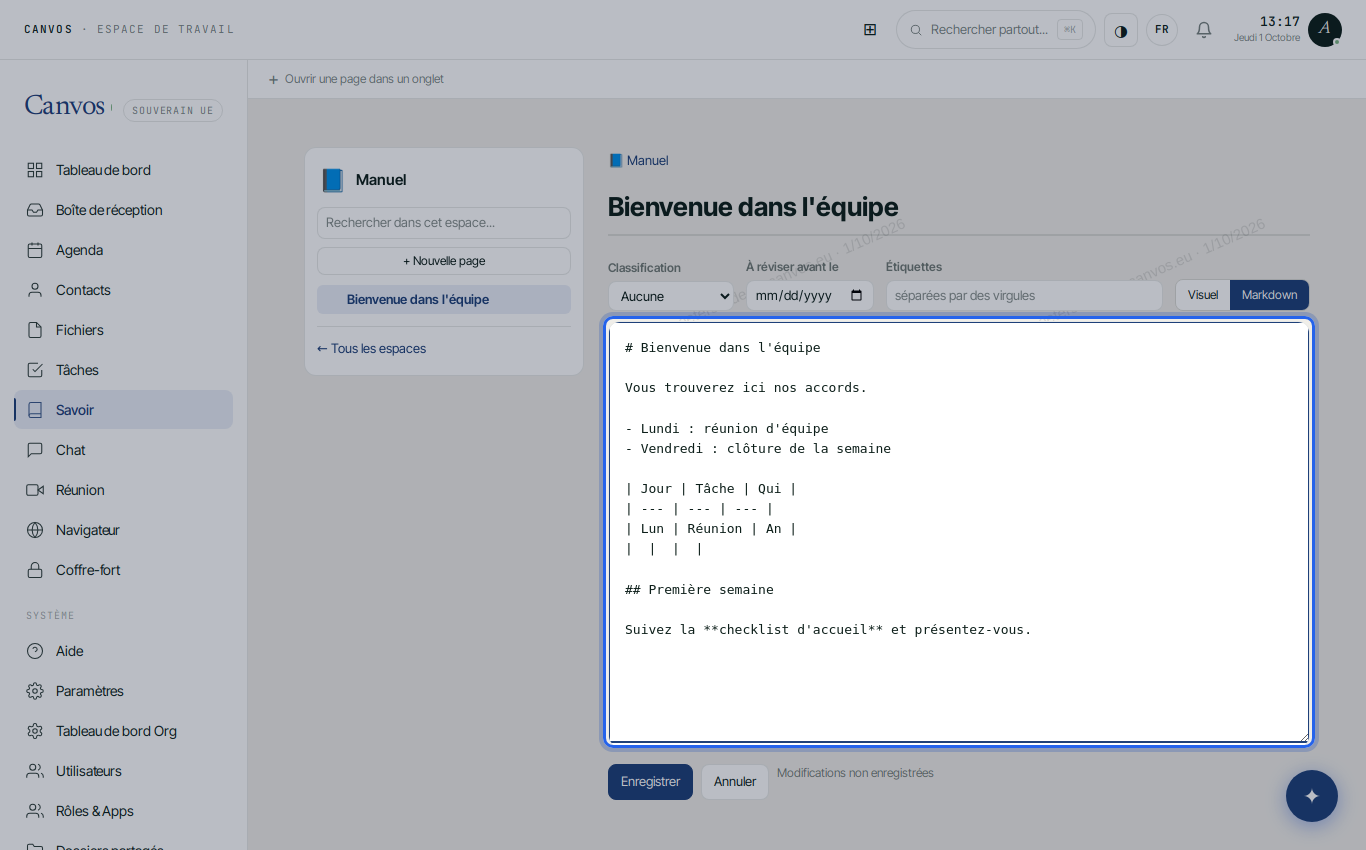Open the Classification dropdown showing Aucune
The width and height of the screenshot is (1366, 850).
point(671,296)
